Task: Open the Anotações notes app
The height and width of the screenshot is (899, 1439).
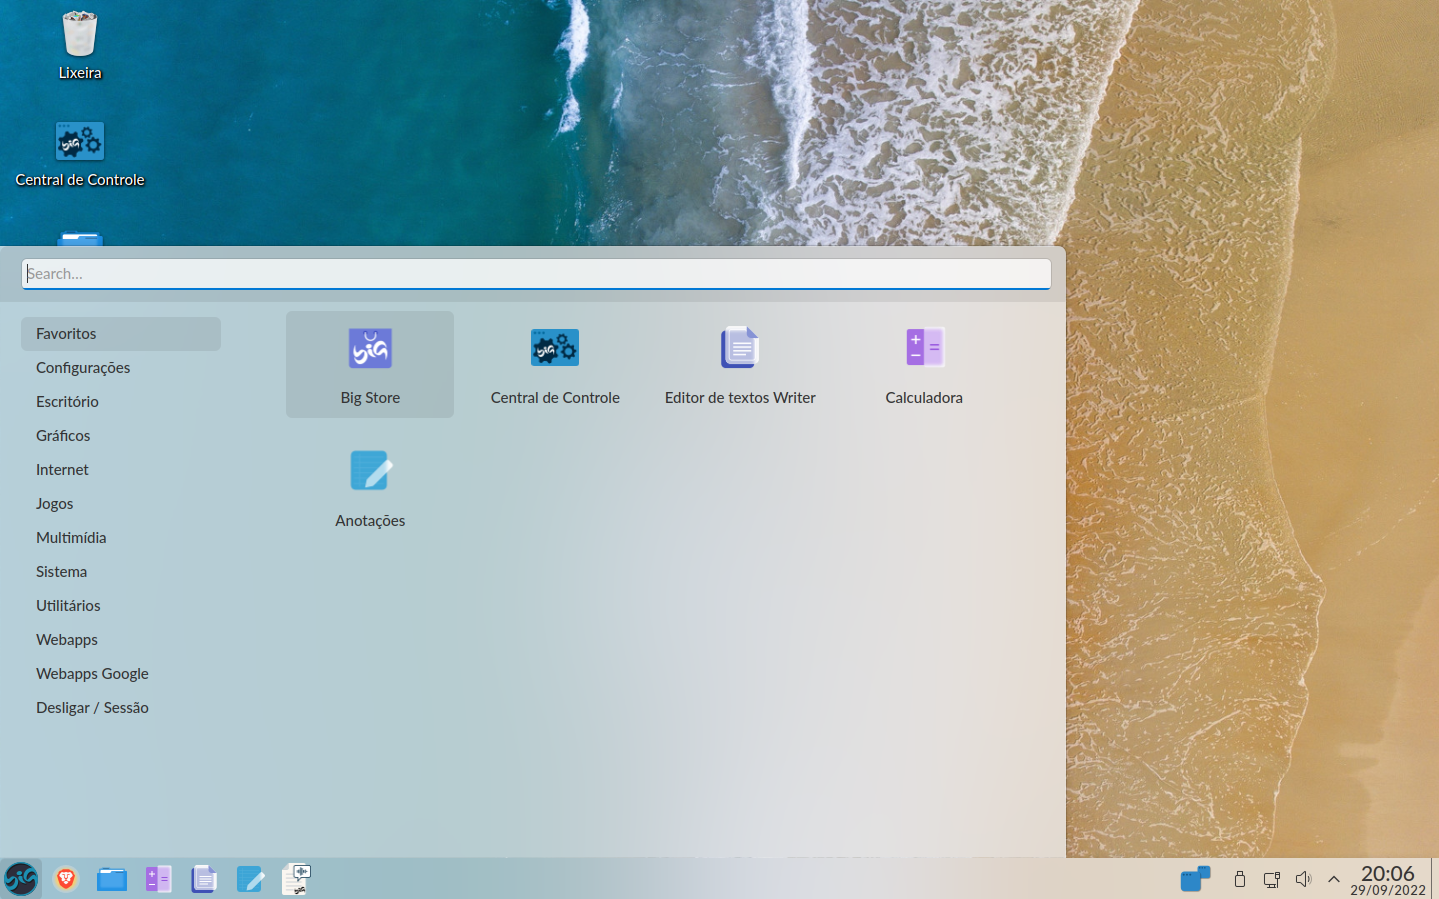Action: point(369,487)
